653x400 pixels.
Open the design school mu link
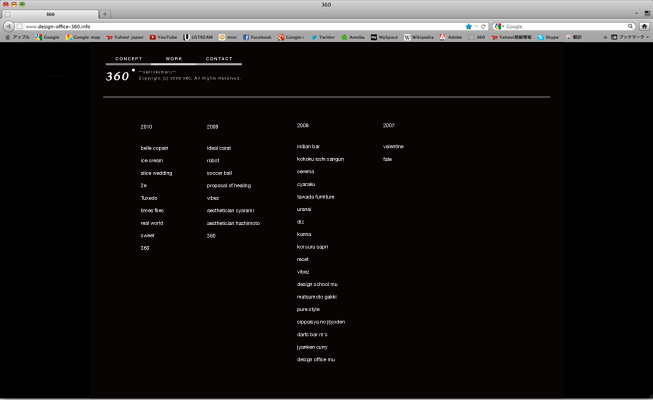coord(317,284)
